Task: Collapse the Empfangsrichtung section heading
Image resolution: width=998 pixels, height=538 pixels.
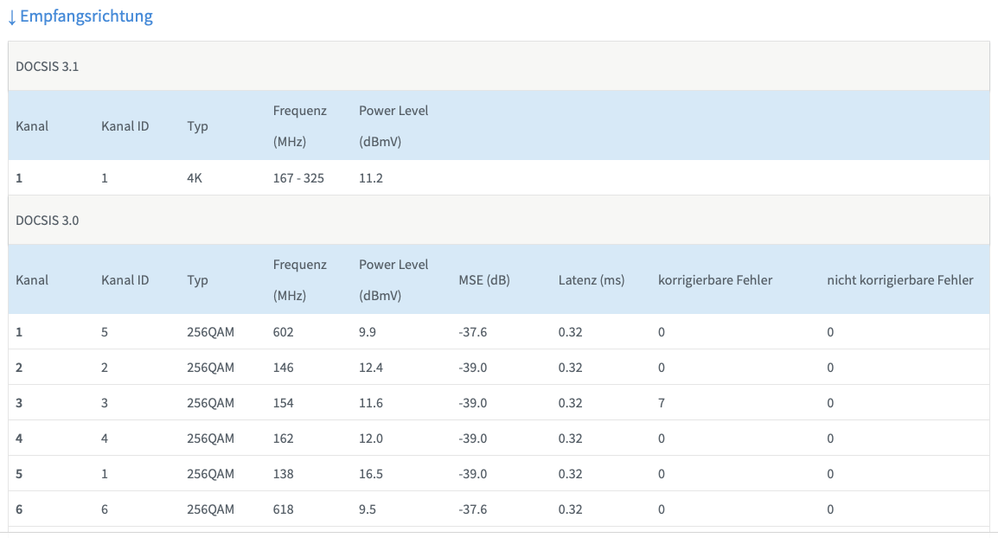Action: [80, 16]
